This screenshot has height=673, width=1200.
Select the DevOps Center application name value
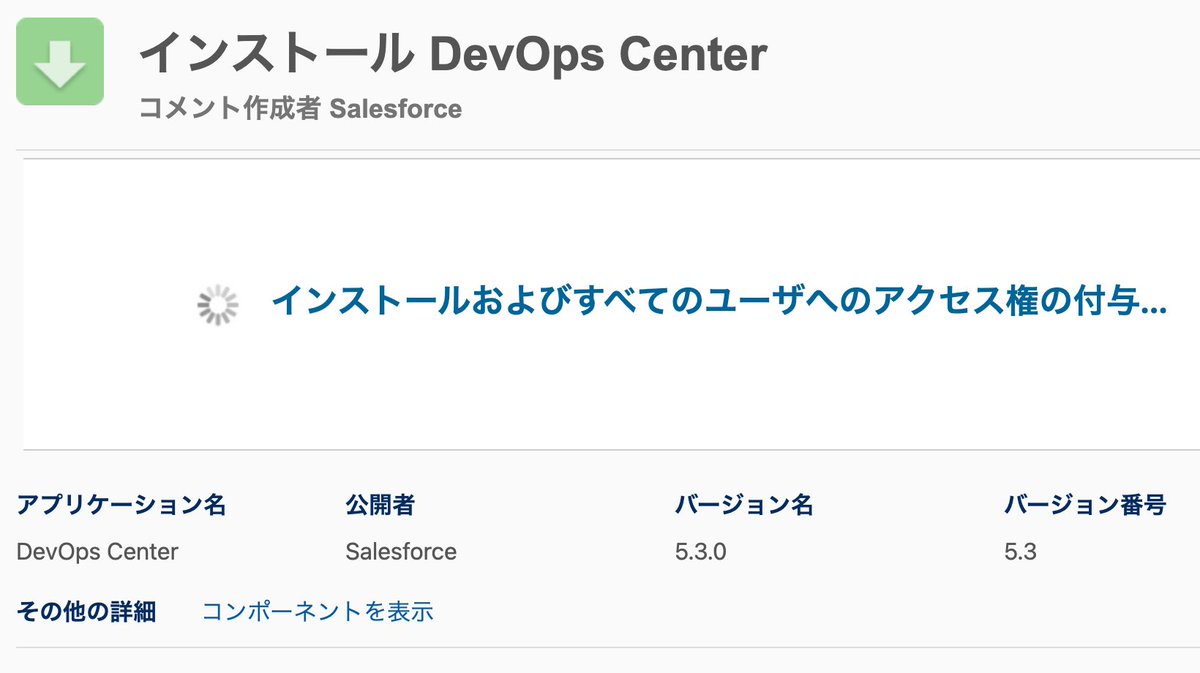98,551
